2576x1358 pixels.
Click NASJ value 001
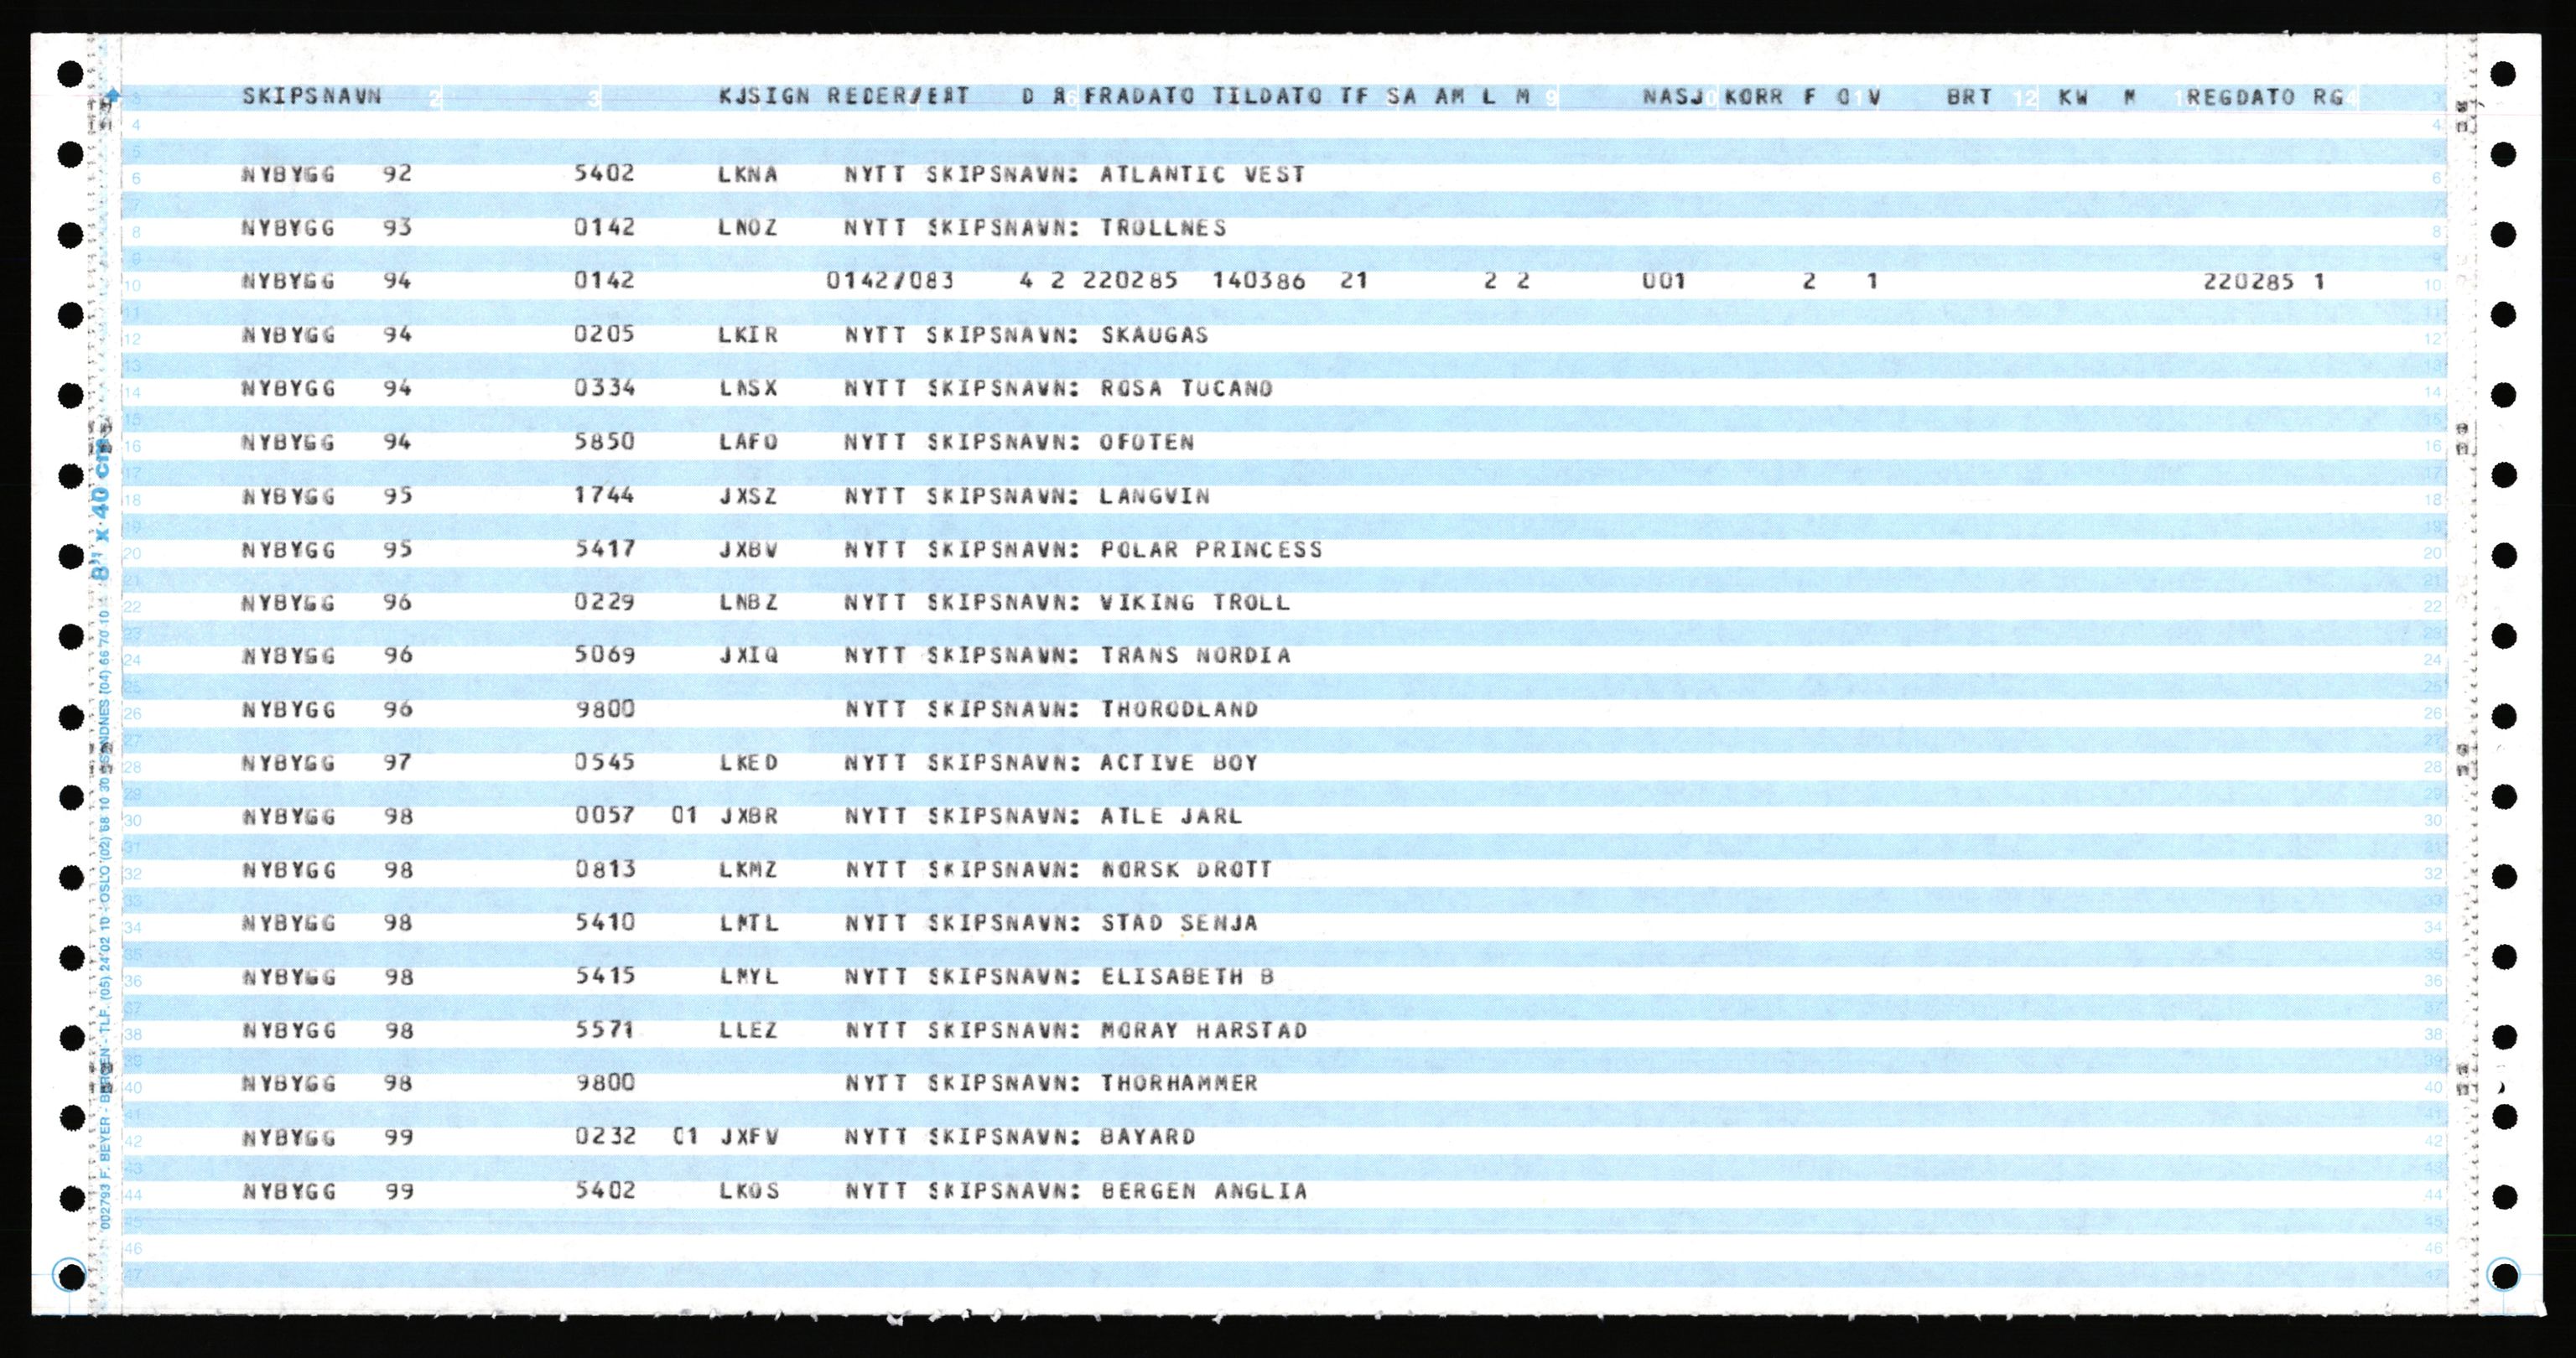(x=1664, y=281)
